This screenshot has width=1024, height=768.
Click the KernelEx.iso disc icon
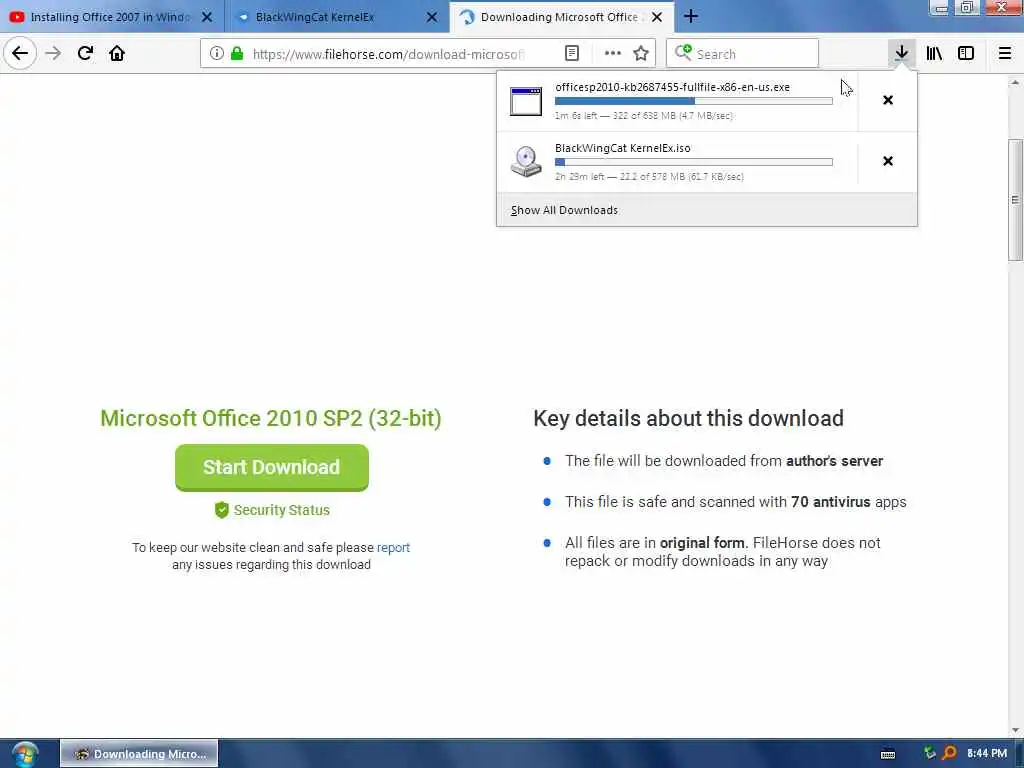526,161
